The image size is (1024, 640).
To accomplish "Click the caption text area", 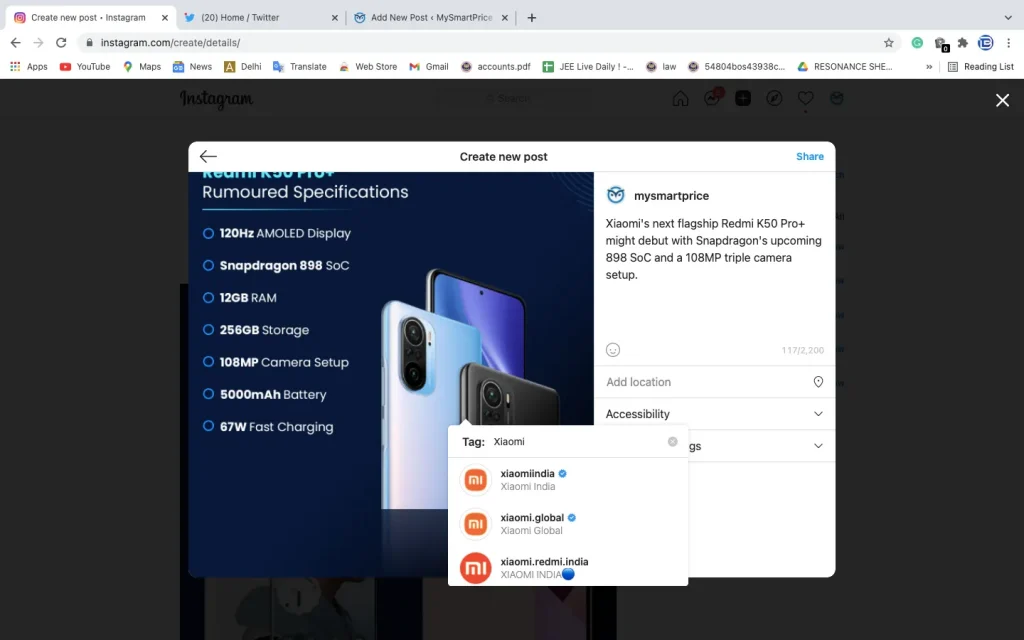I will (x=714, y=274).
